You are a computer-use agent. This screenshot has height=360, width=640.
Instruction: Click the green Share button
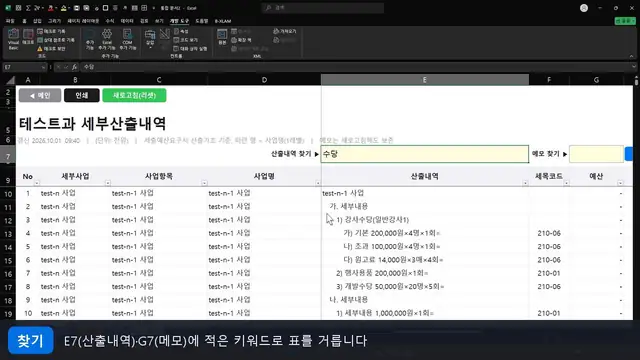click(625, 21)
